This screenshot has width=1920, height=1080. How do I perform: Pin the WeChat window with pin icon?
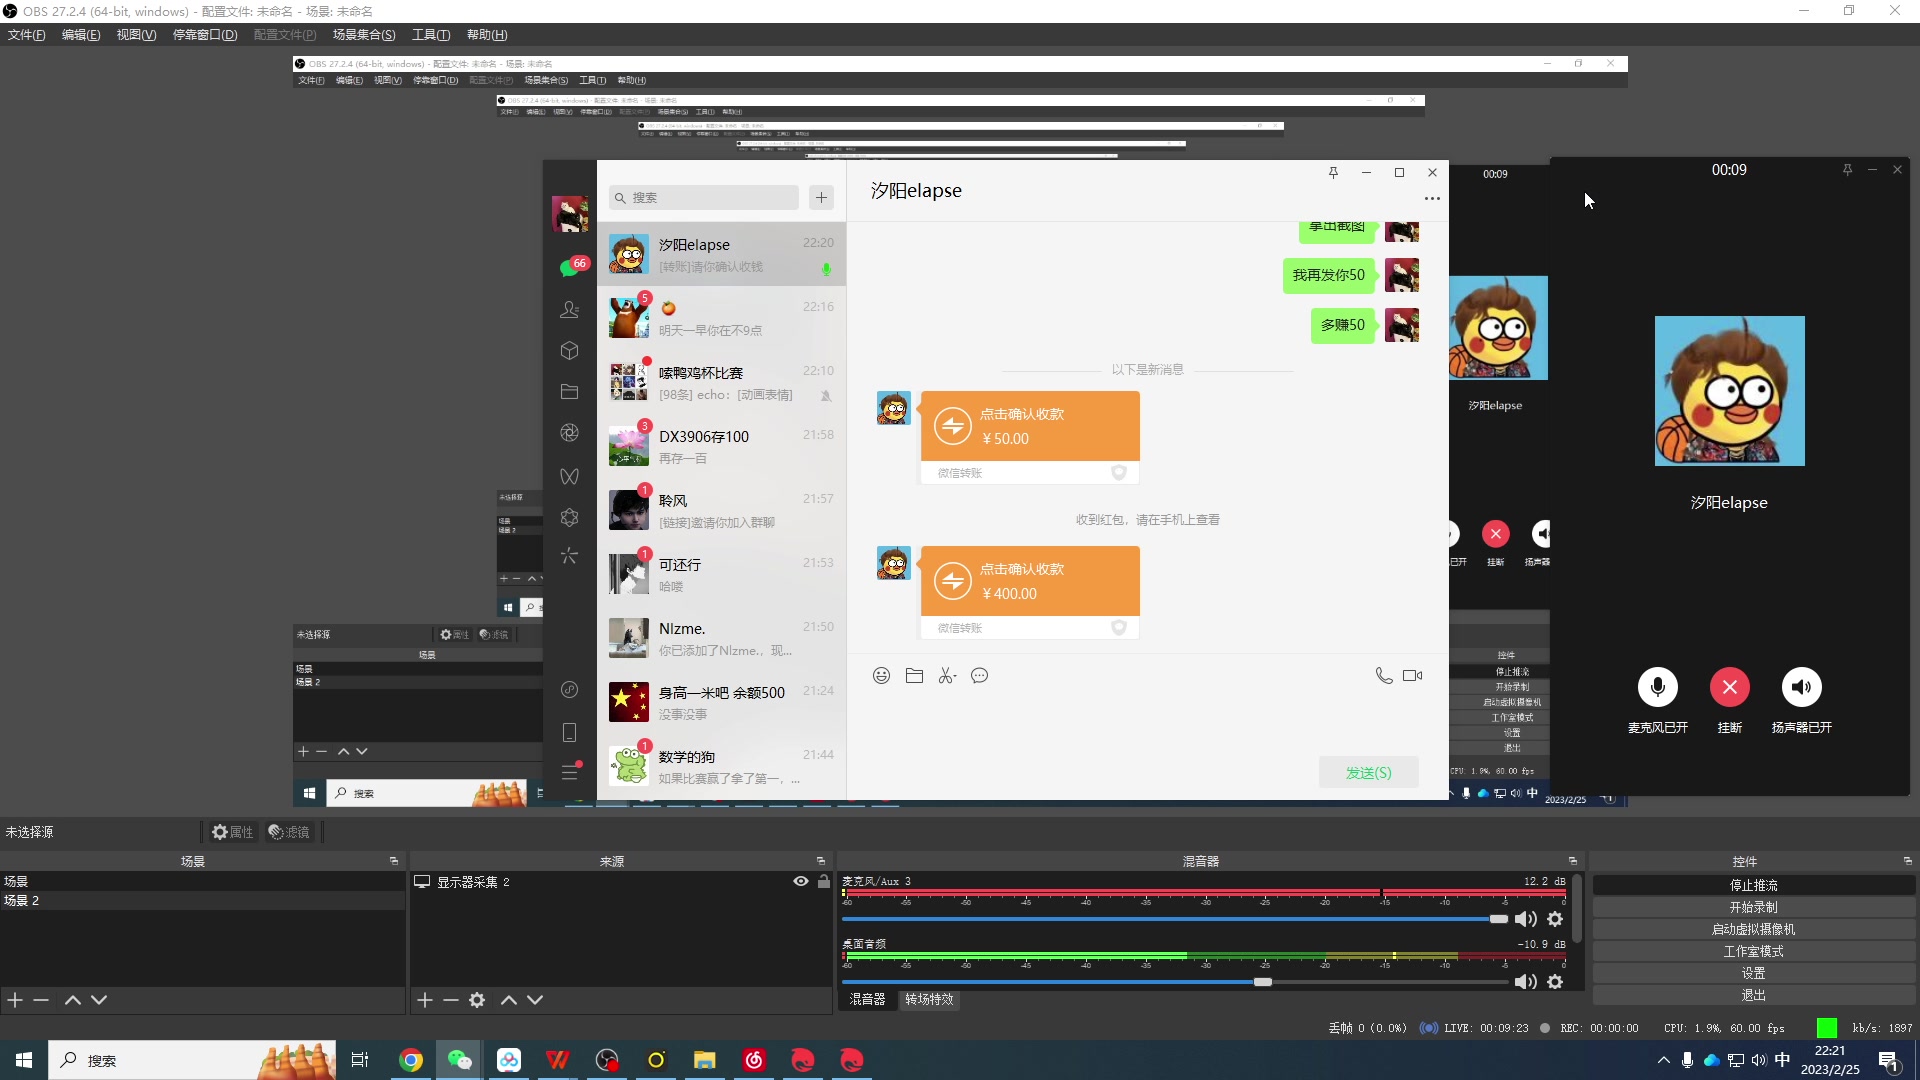tap(1333, 172)
